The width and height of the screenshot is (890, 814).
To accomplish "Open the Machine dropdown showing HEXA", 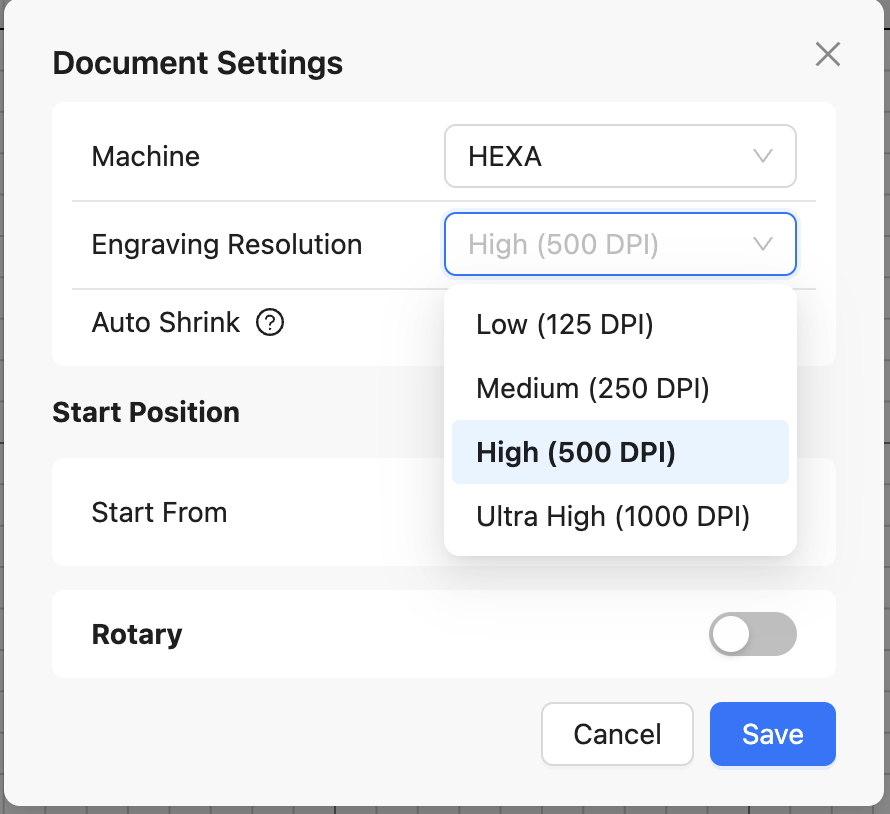I will [x=620, y=156].
